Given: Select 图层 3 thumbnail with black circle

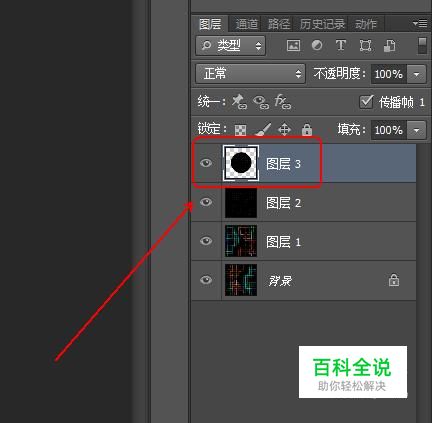Looking at the screenshot, I should click(241, 163).
